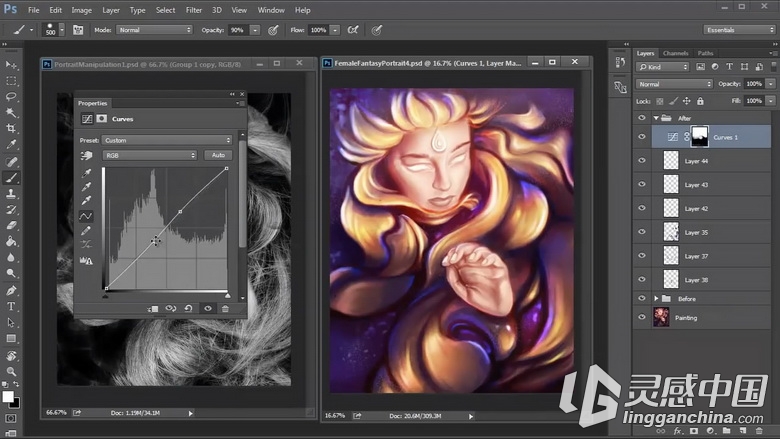The width and height of the screenshot is (780, 439).
Task: Select the Magic Wand tool
Action: (11, 112)
